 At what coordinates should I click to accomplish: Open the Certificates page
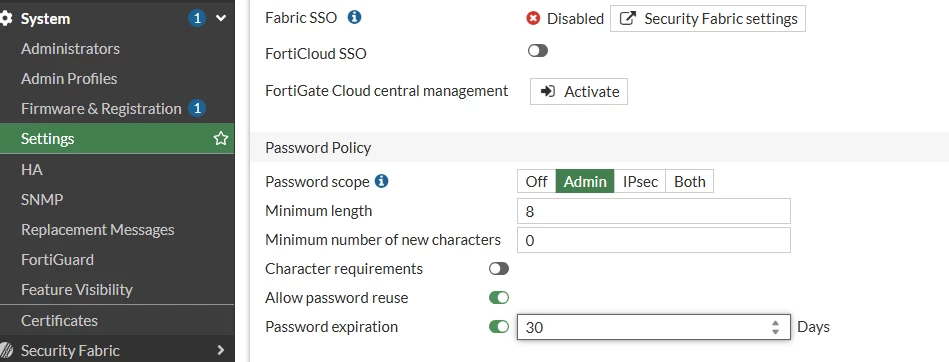point(59,321)
